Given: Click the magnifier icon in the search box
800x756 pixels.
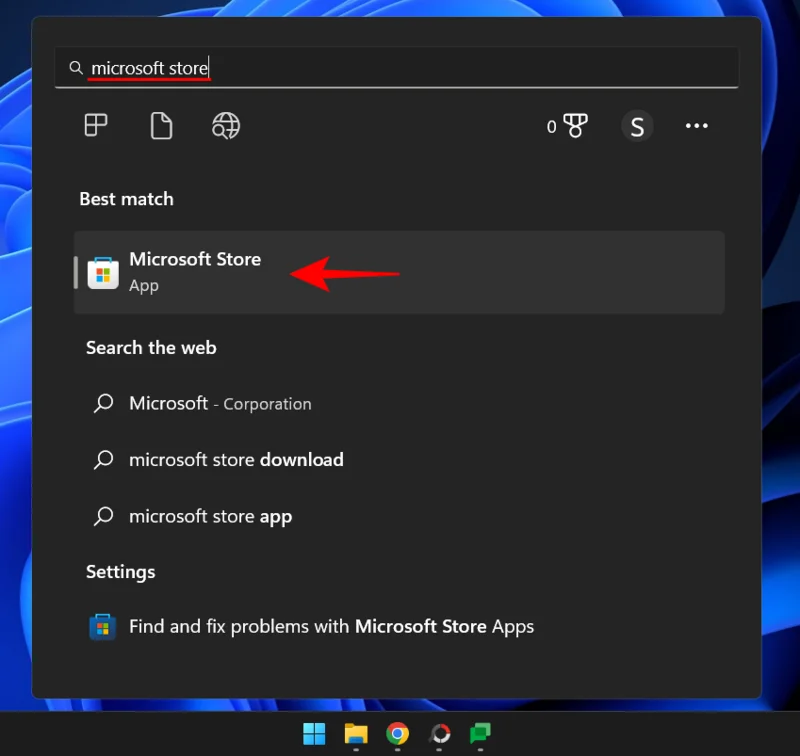Looking at the screenshot, I should pyautogui.click(x=76, y=67).
